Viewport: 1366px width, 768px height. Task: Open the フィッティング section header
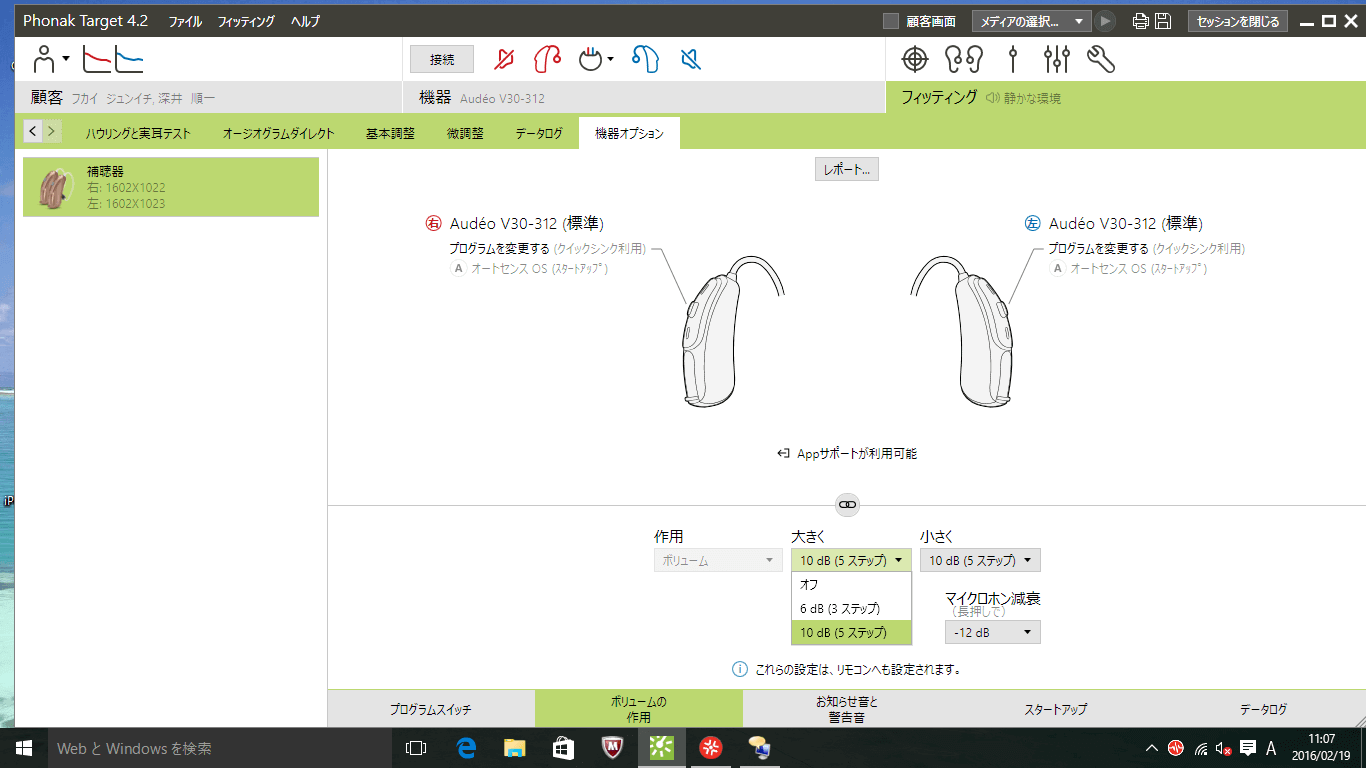1126,98
